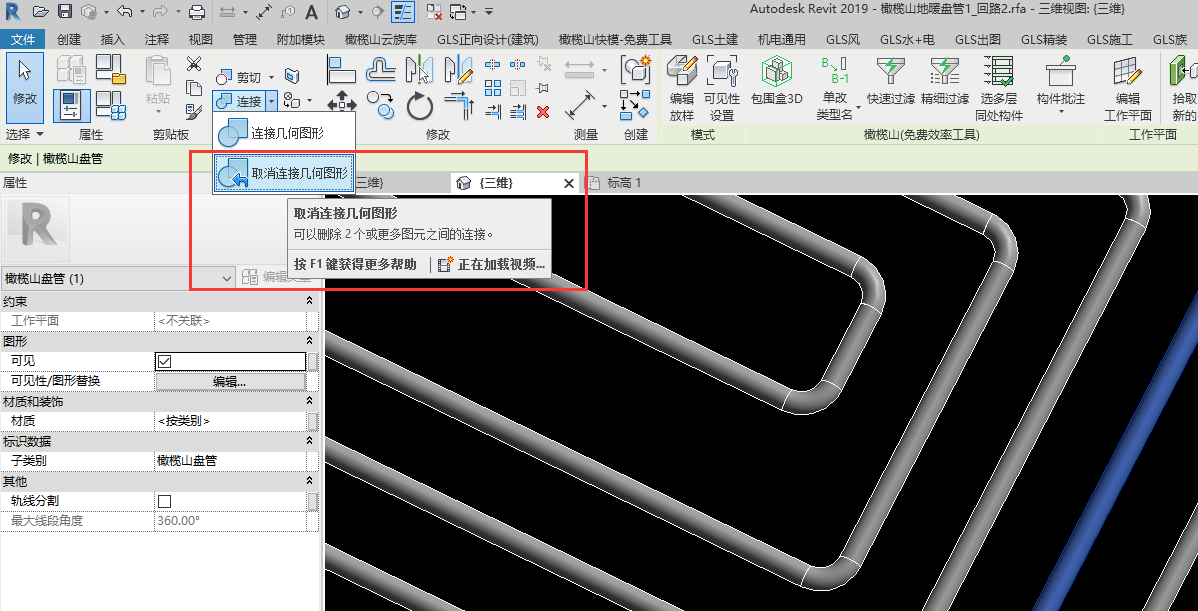Click the Match Type Properties paintbrush icon
The width and height of the screenshot is (1198, 611).
[x=194, y=111]
